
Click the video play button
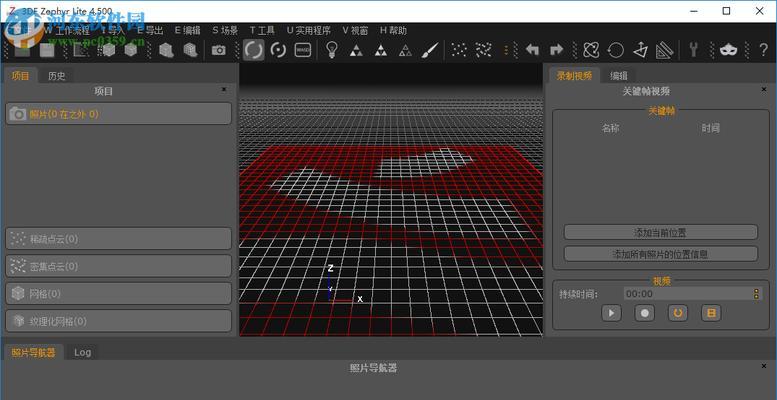point(611,313)
